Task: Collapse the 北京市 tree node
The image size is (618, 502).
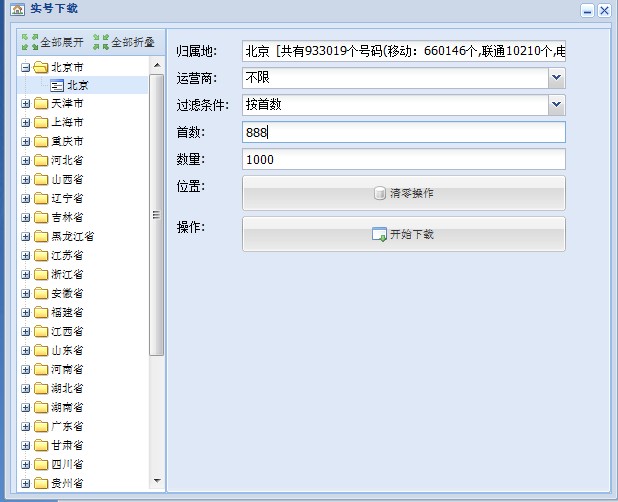Action: [25, 68]
